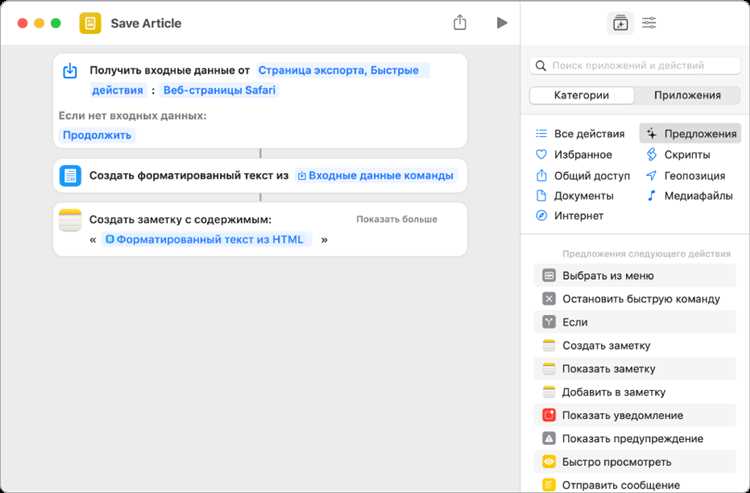Run the shortcut with the play button
750x493 pixels.
coord(501,22)
